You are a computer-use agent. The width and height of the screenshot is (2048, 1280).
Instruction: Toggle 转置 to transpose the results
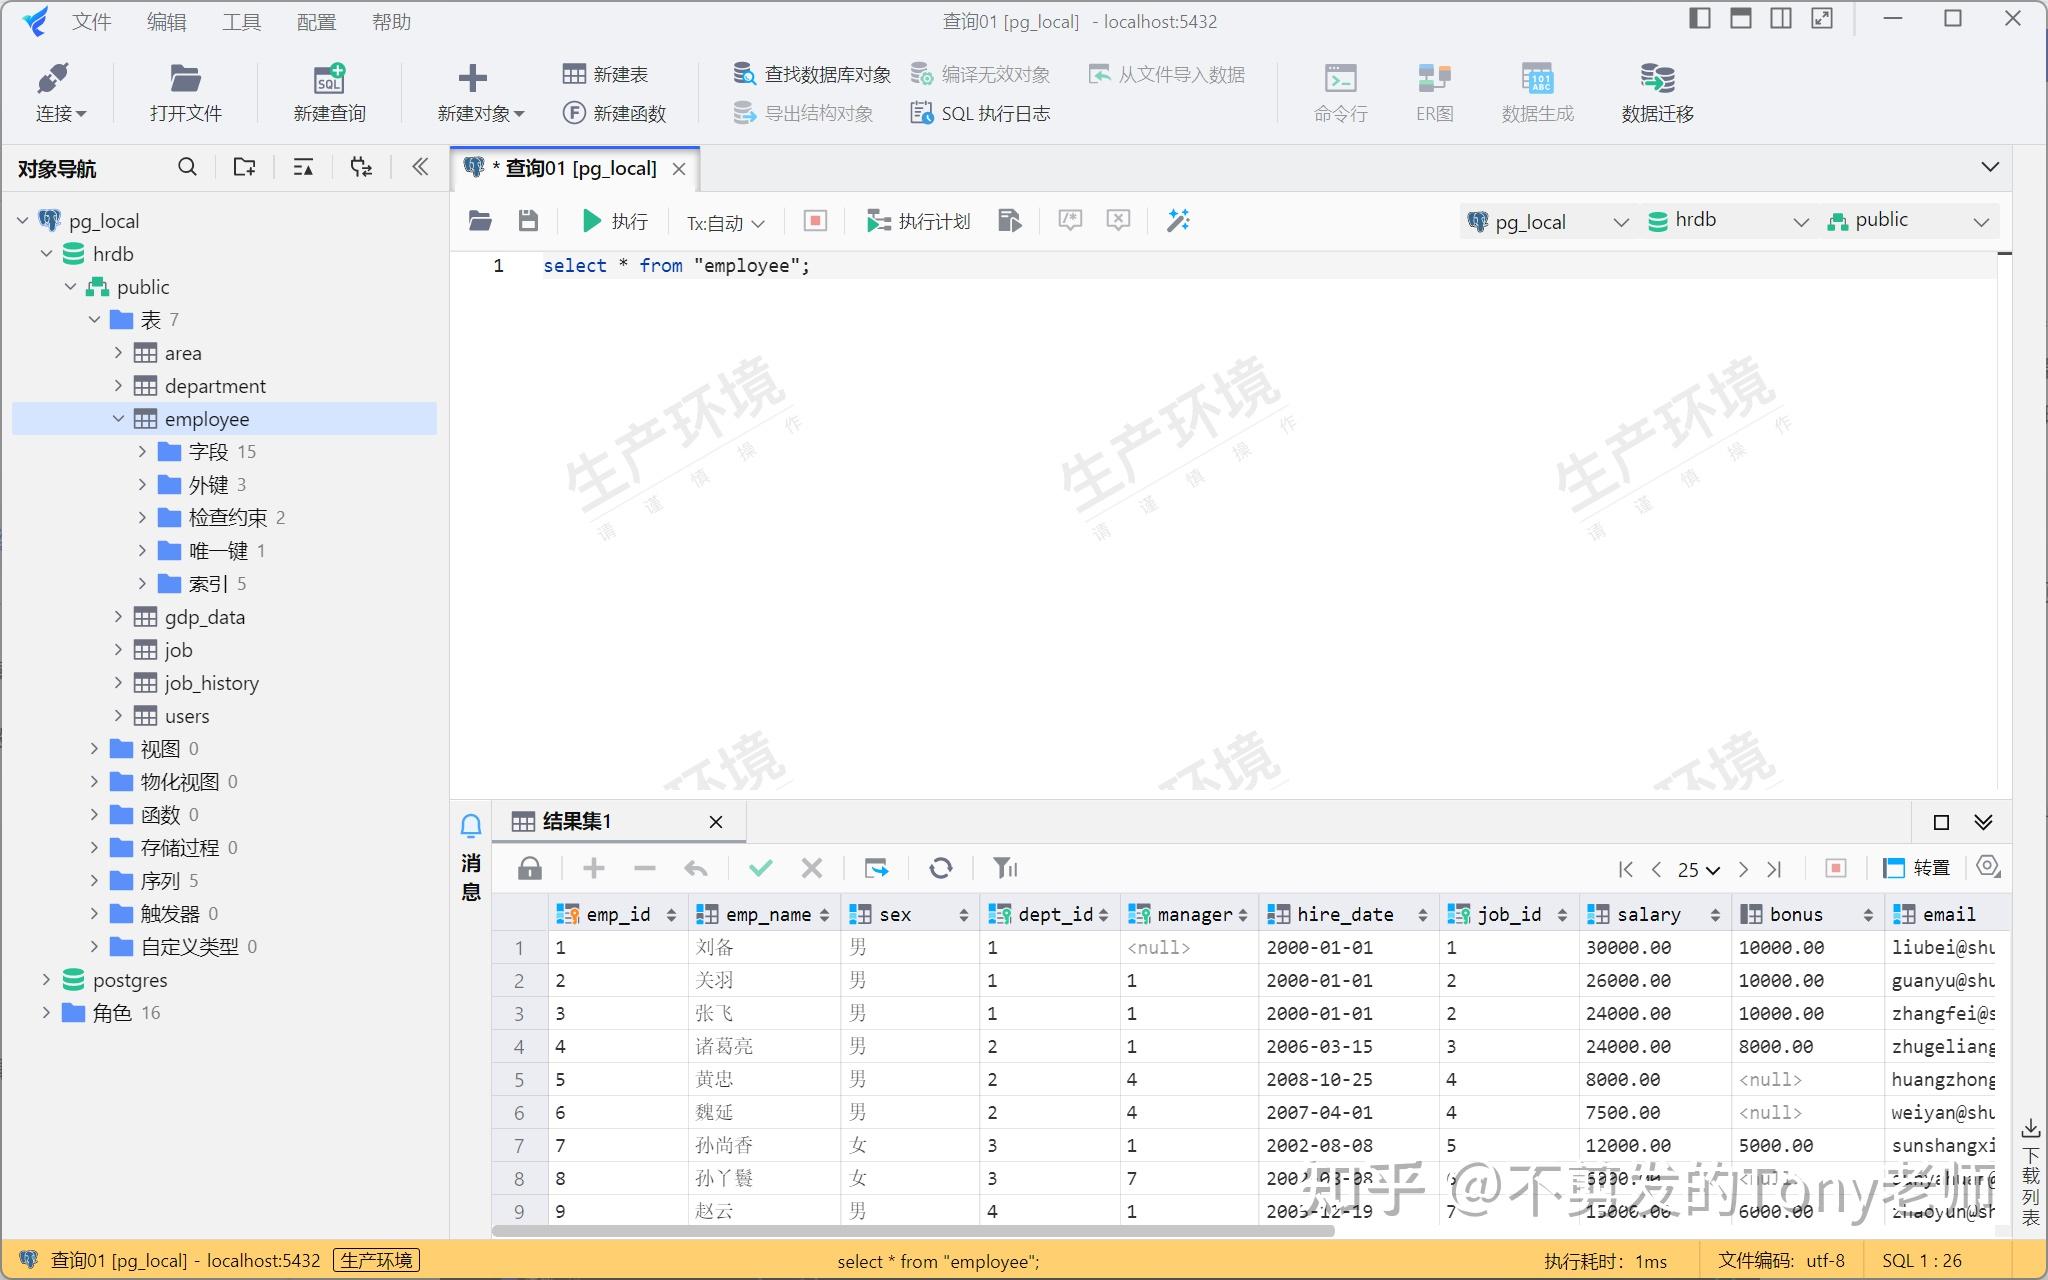click(x=1919, y=867)
